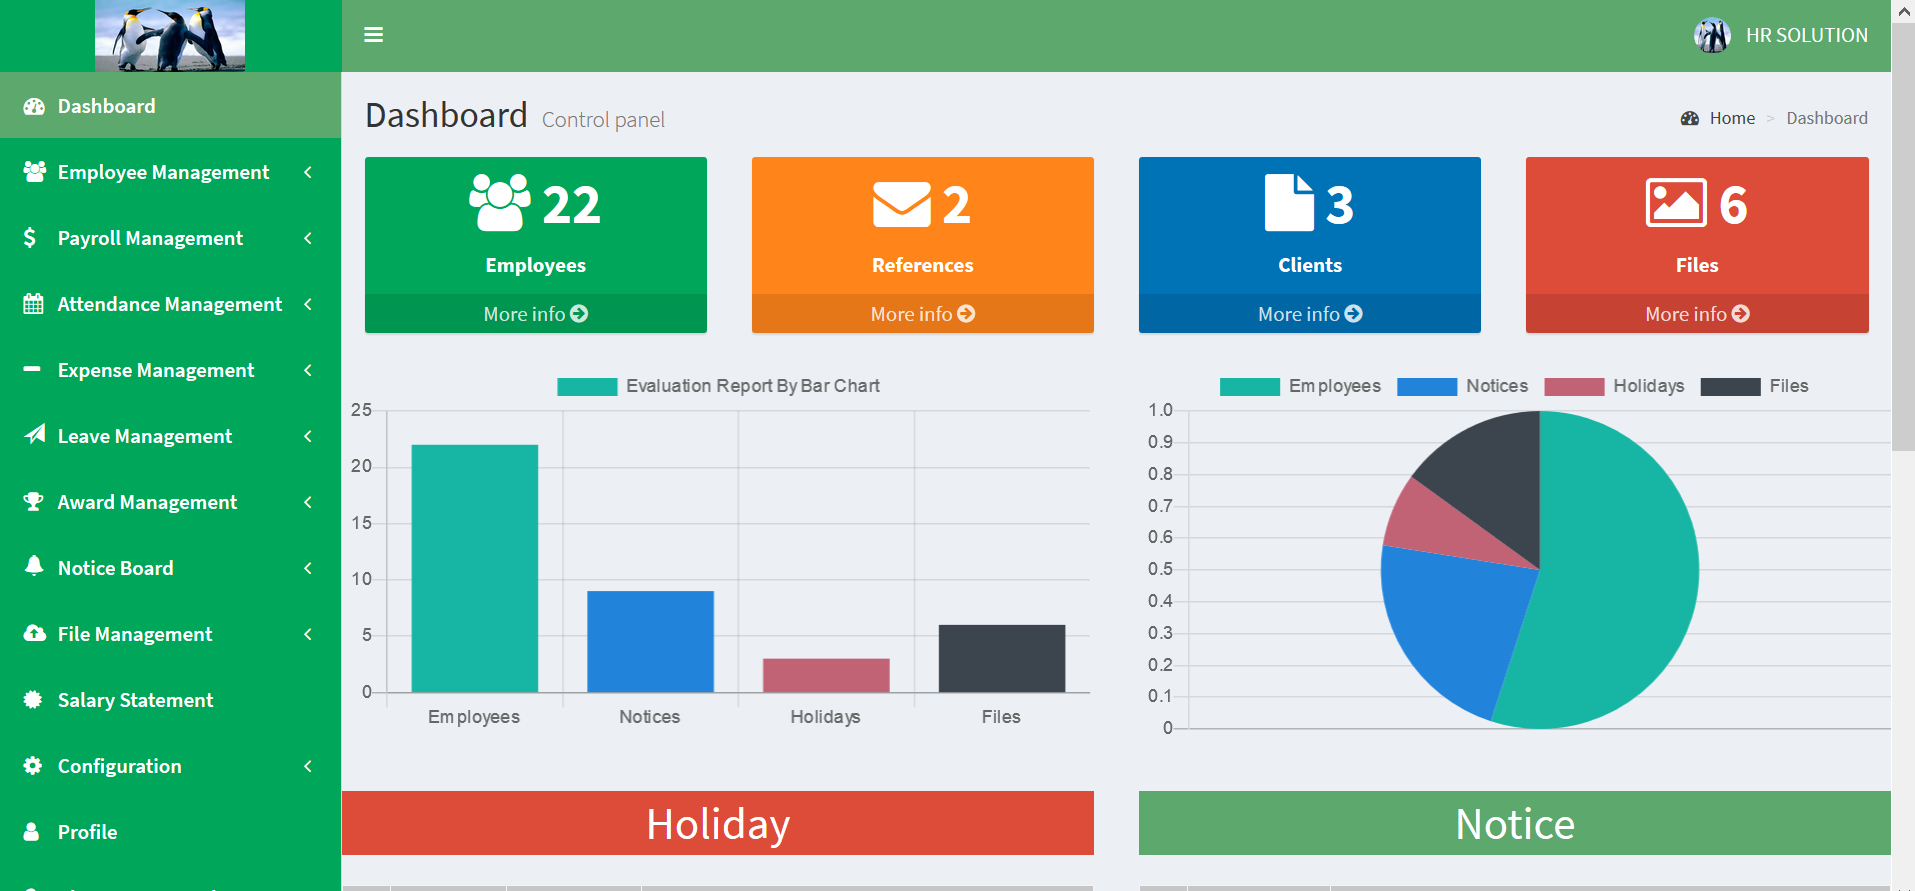Click the Profile user icon in sidebar
This screenshot has width=1915, height=891.
[x=32, y=832]
